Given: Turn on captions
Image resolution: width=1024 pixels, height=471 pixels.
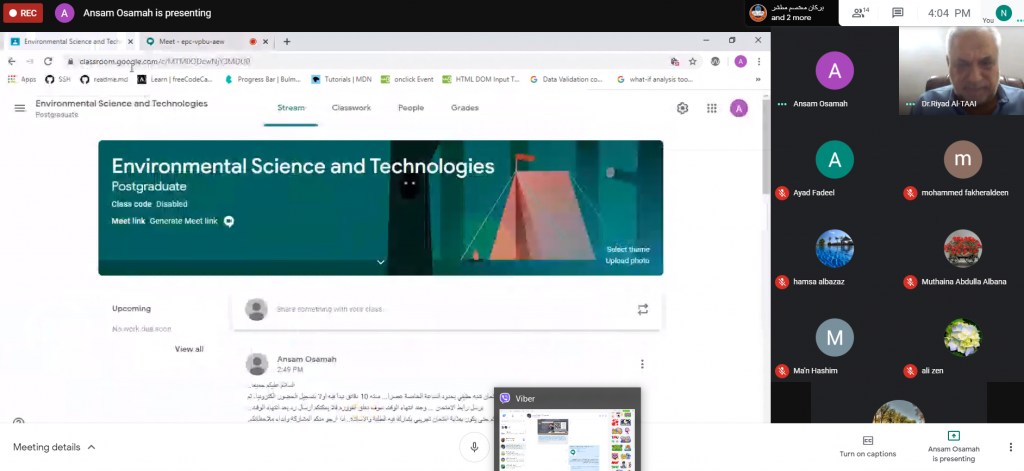Looking at the screenshot, I should [868, 446].
